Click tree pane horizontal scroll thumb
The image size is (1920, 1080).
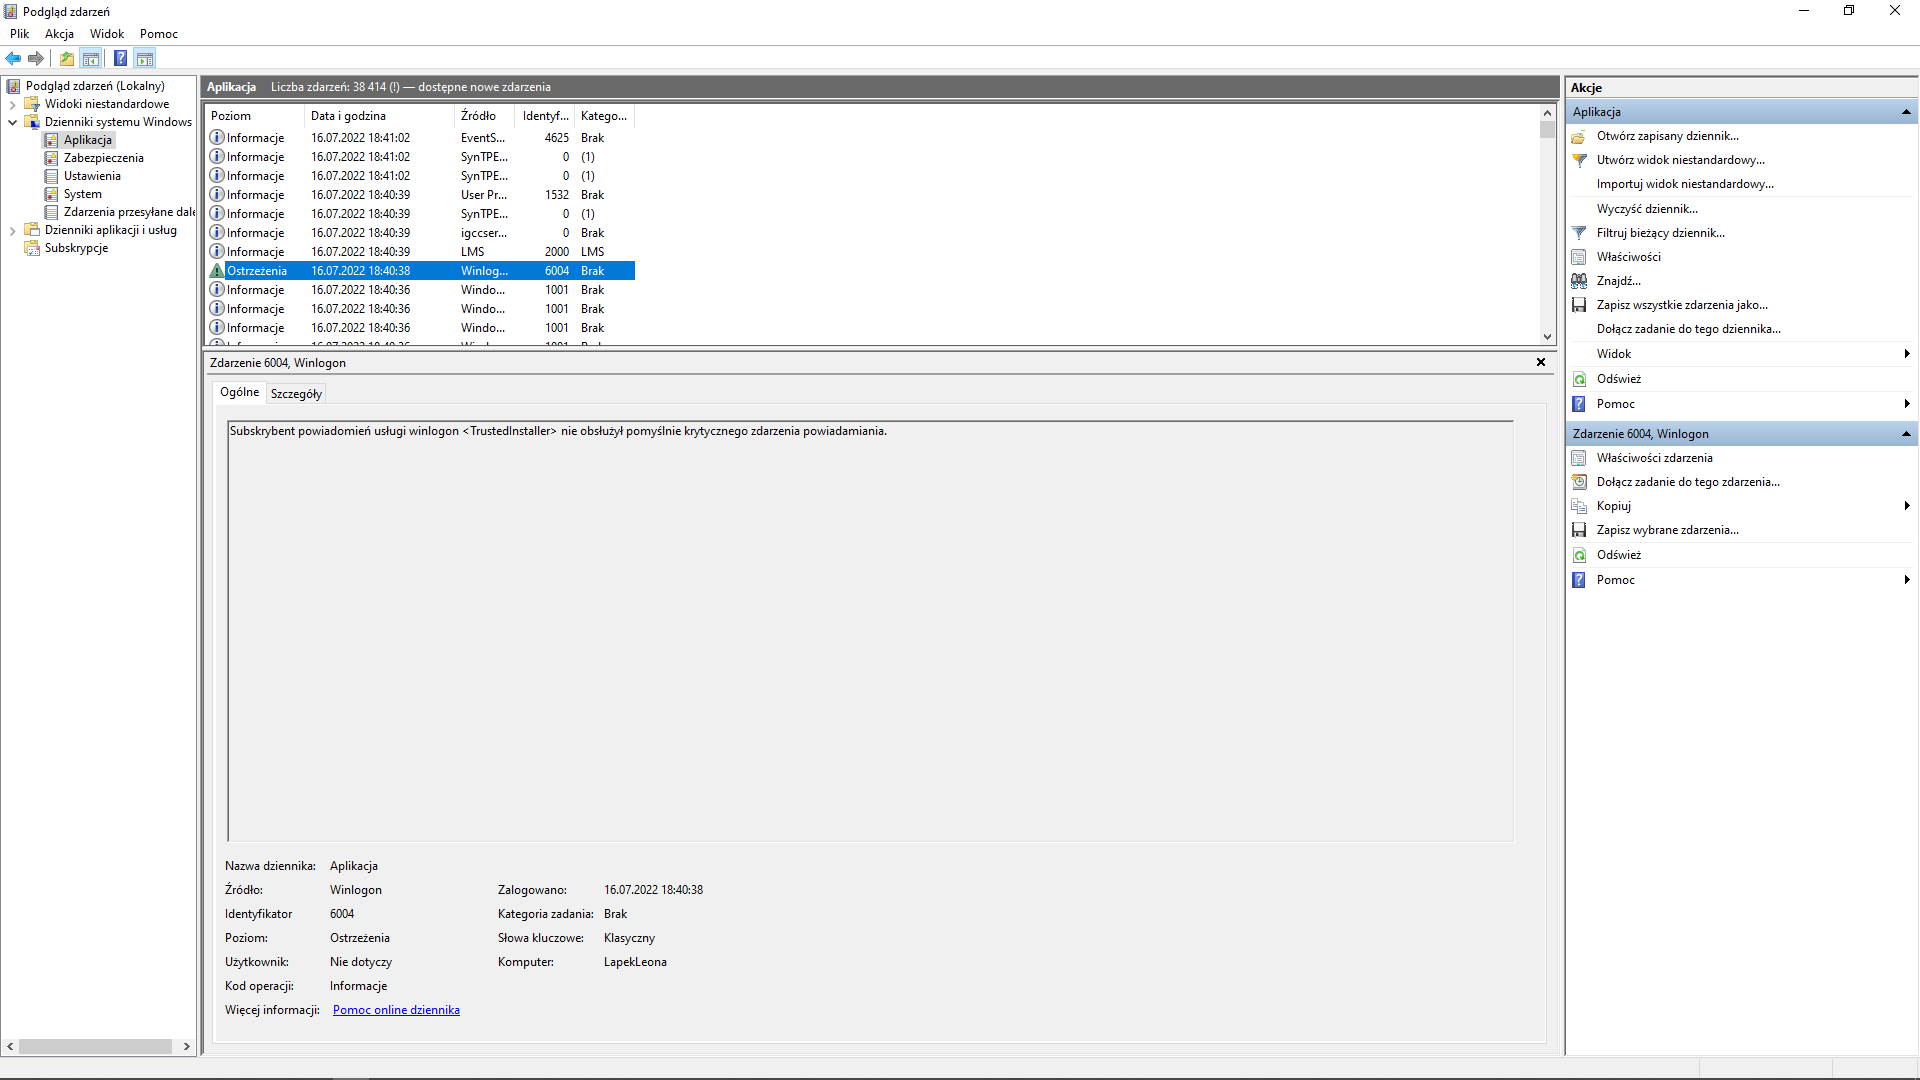point(95,1047)
